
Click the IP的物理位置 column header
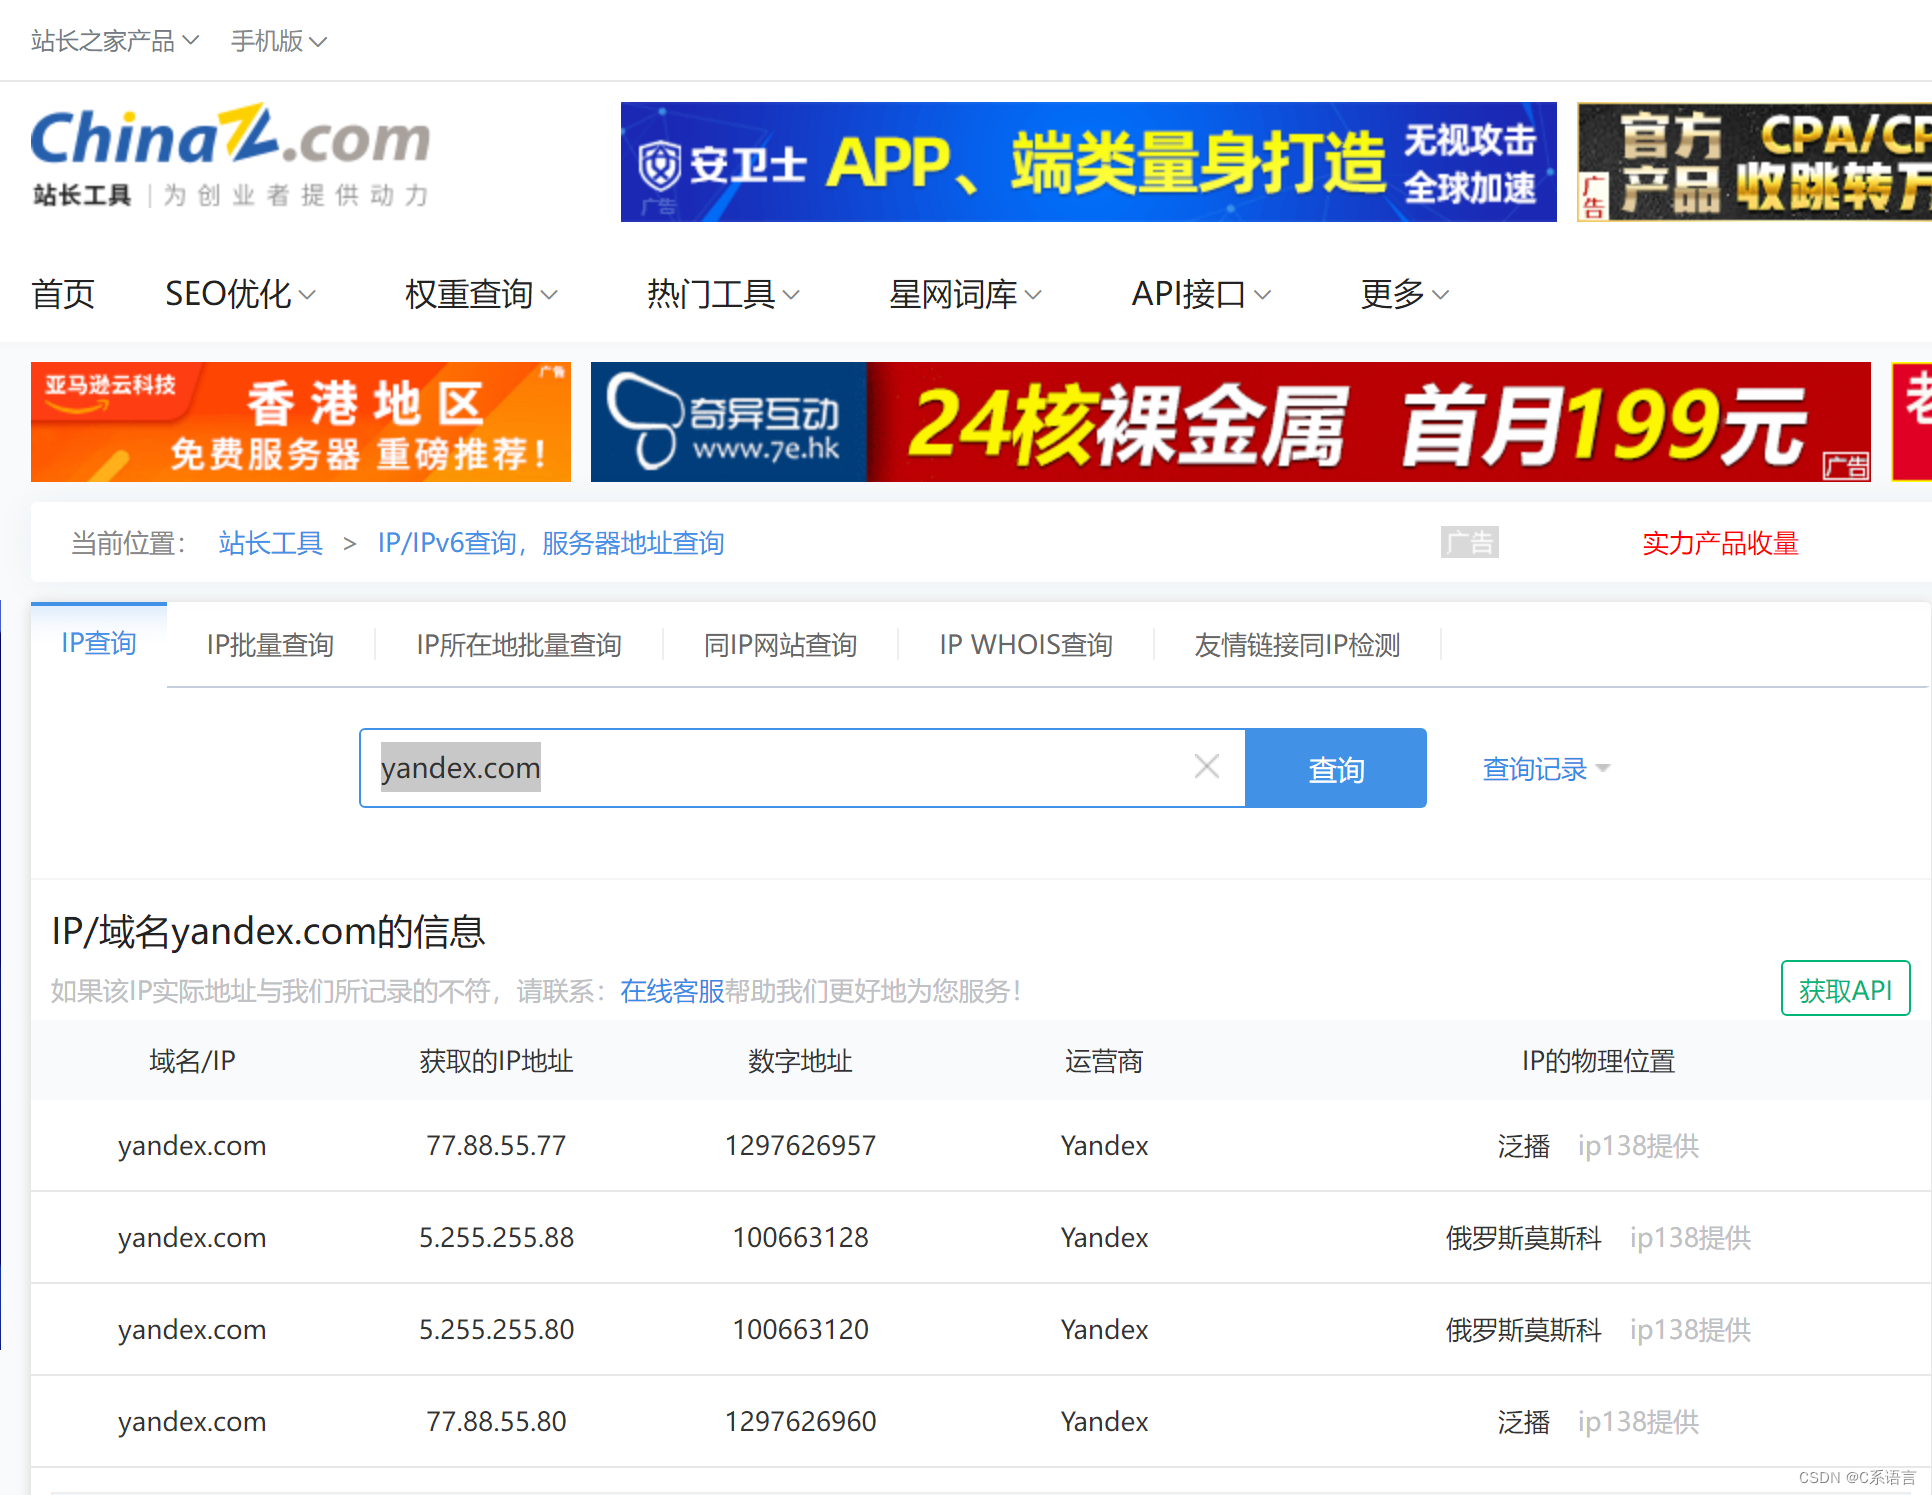1598,1061
